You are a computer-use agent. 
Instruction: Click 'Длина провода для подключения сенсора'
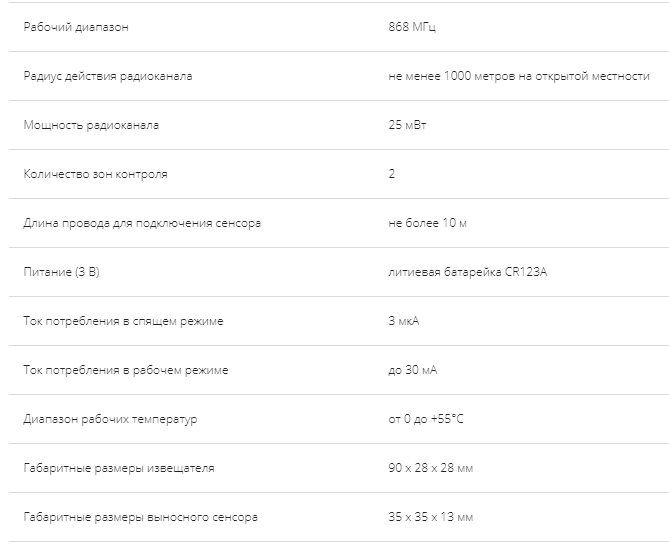142,223
